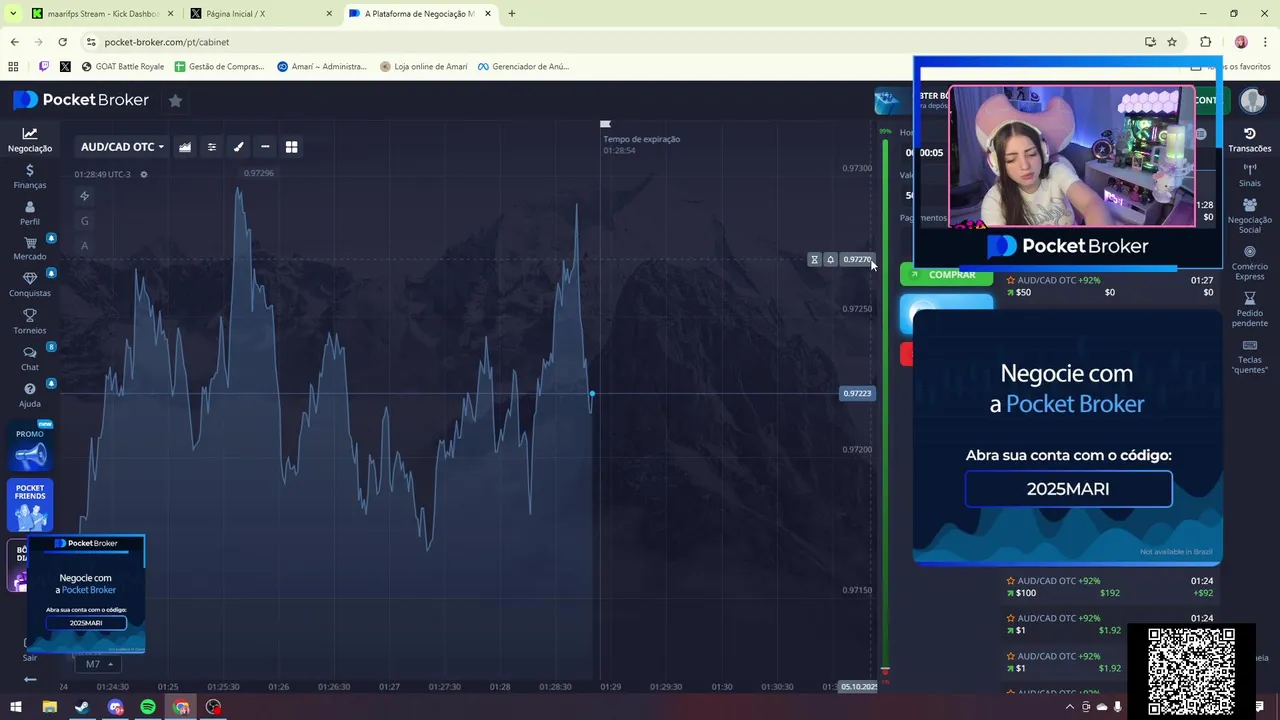Viewport: 1280px width, 720px height.
Task: Click the gear icon beside UTC-3 time
Action: [x=144, y=174]
